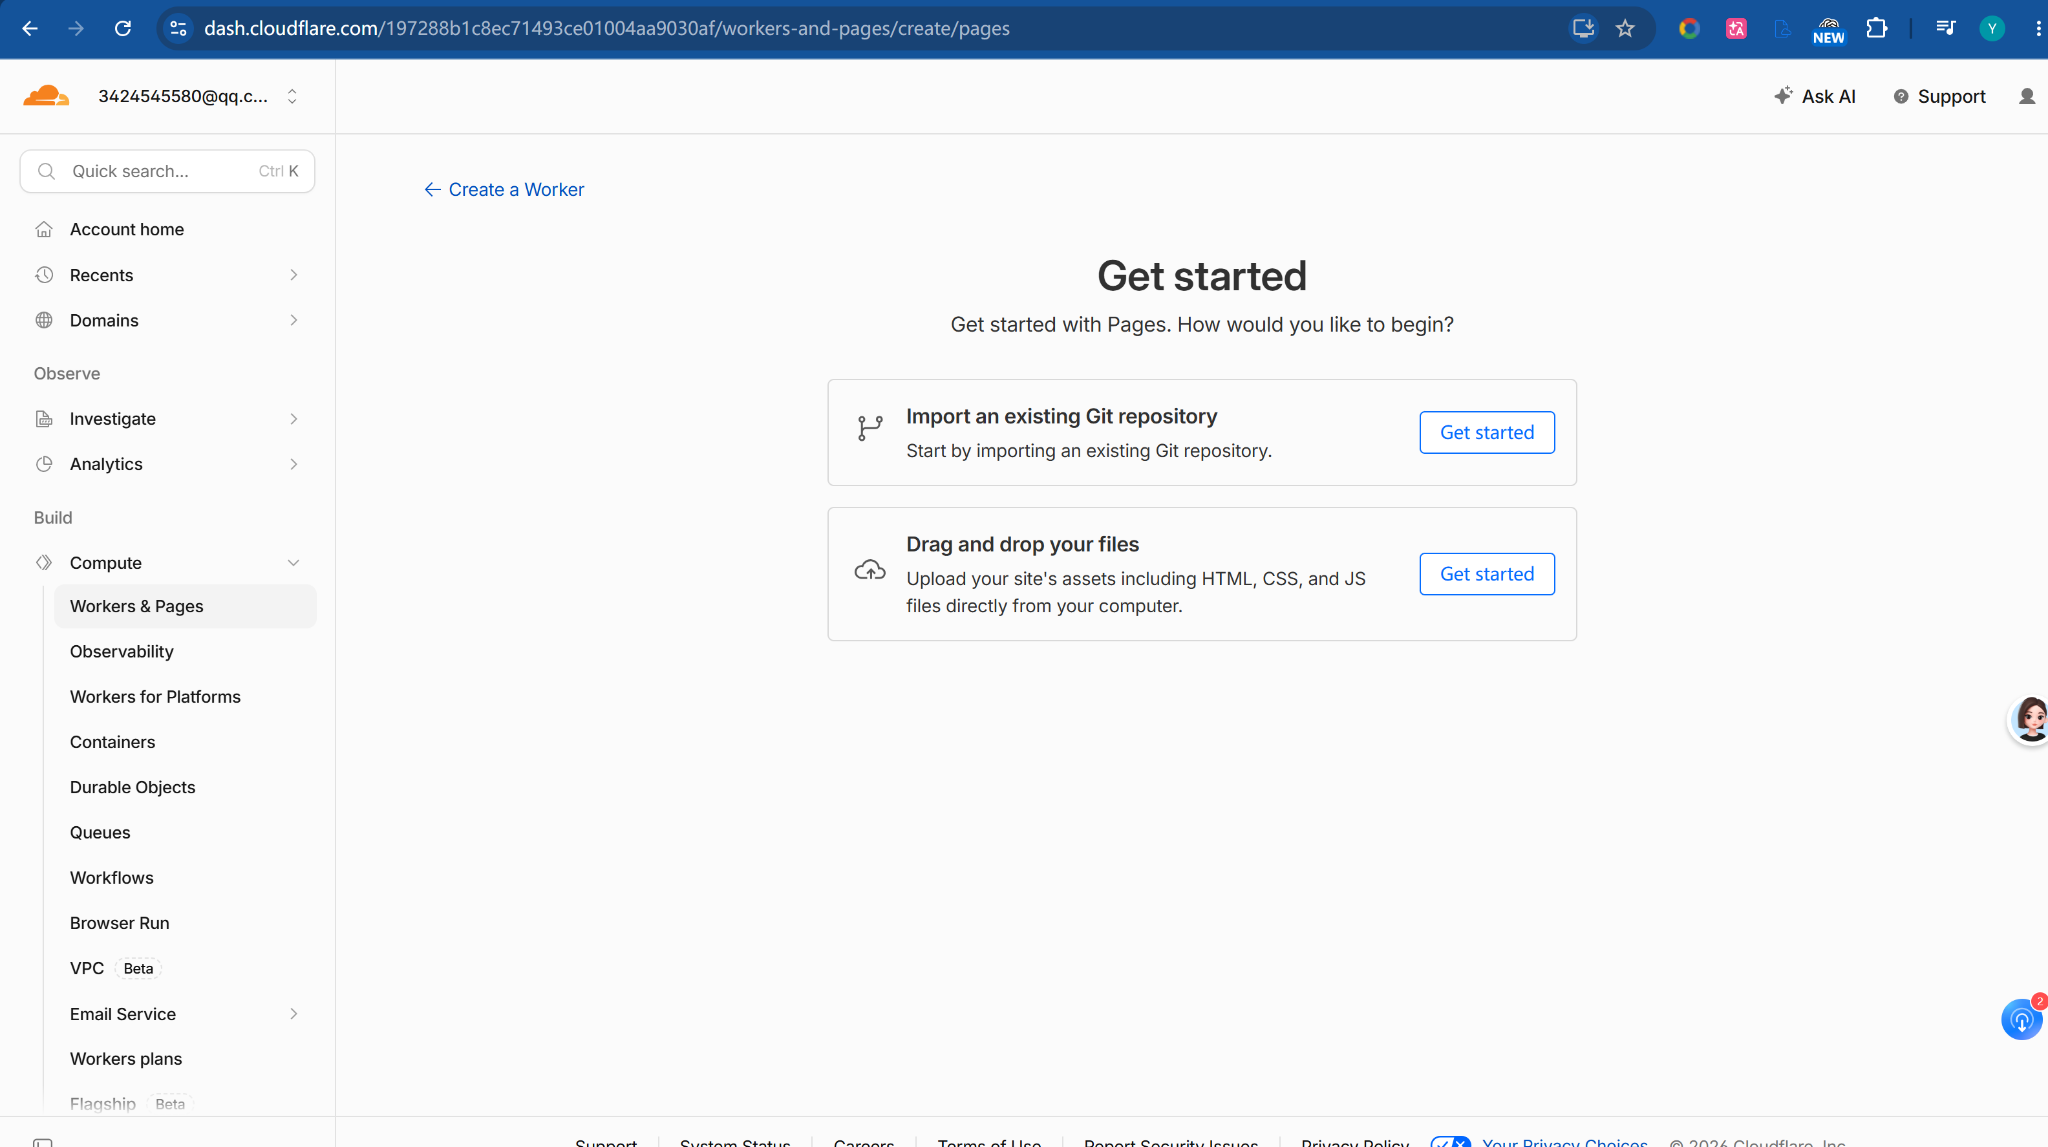Image resolution: width=2048 pixels, height=1147 pixels.
Task: Open the Support help menu
Action: click(1939, 96)
